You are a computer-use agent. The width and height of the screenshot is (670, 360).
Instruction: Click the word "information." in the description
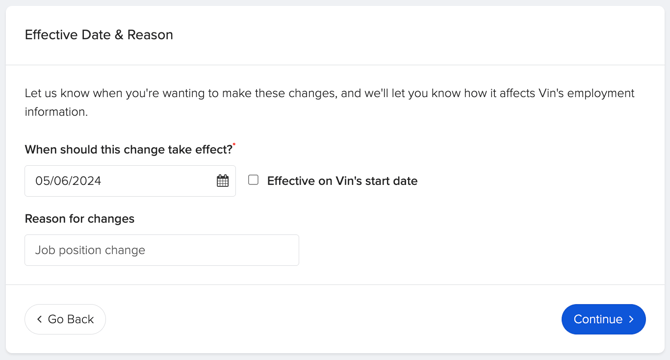coord(56,112)
